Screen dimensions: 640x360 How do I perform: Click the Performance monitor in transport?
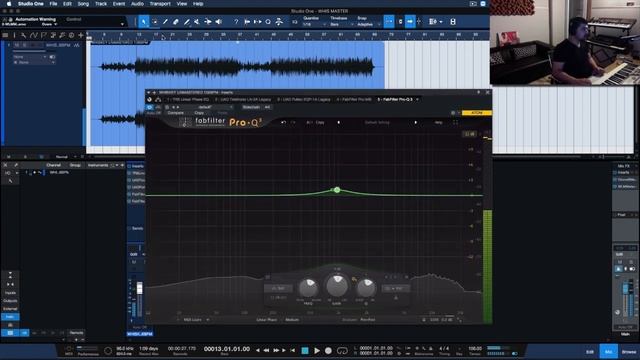click(88, 350)
